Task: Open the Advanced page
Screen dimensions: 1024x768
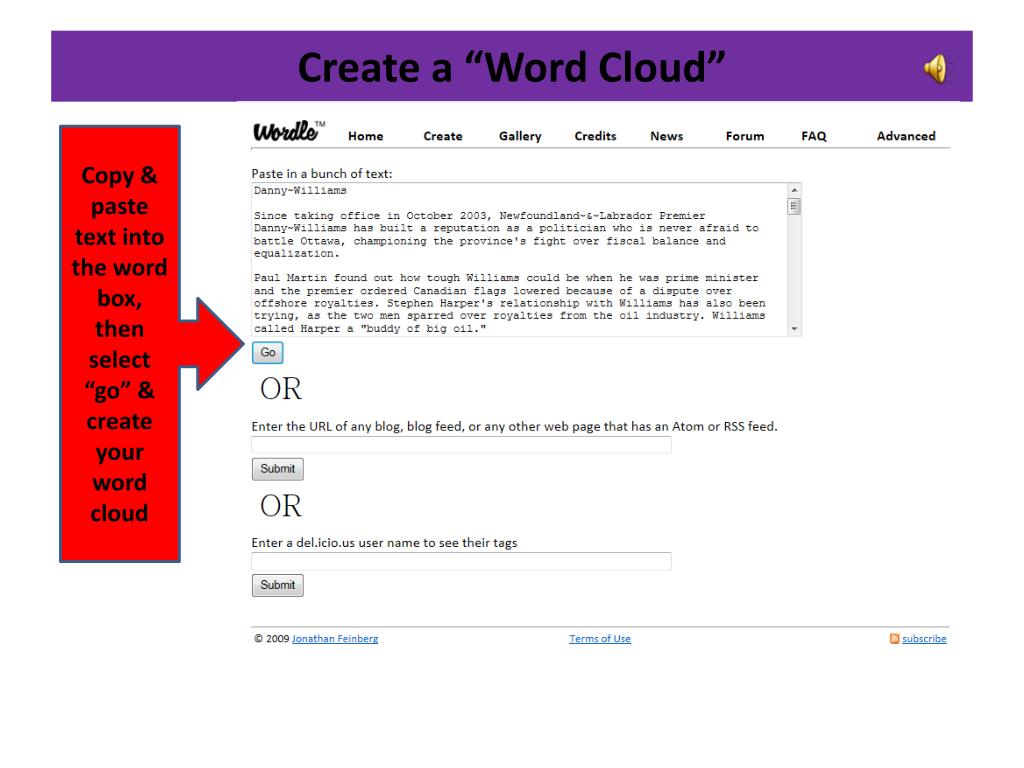Action: coord(906,136)
